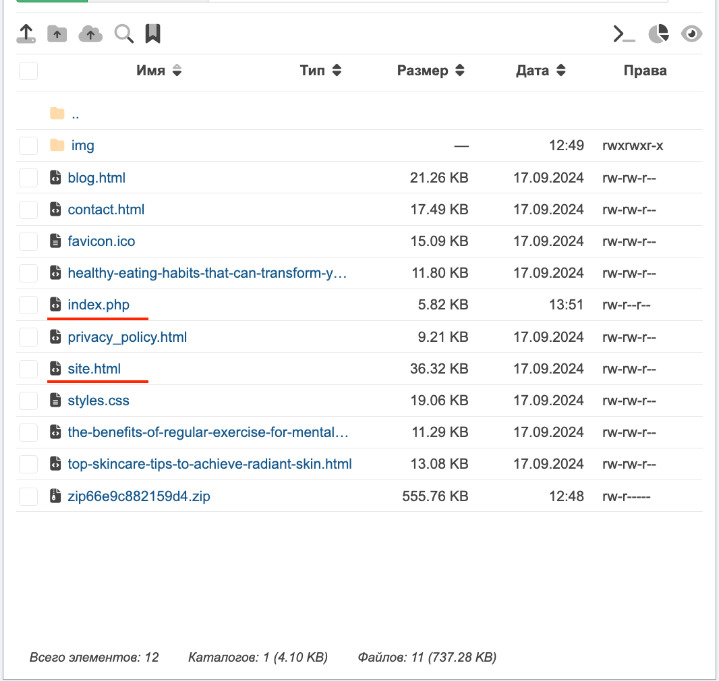Open the site.html file link
Viewport: 719px width, 681px height.
click(94, 369)
